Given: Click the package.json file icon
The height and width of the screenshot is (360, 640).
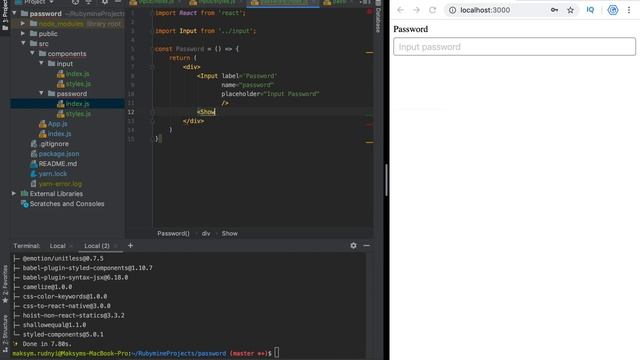Looking at the screenshot, I should click(33, 153).
